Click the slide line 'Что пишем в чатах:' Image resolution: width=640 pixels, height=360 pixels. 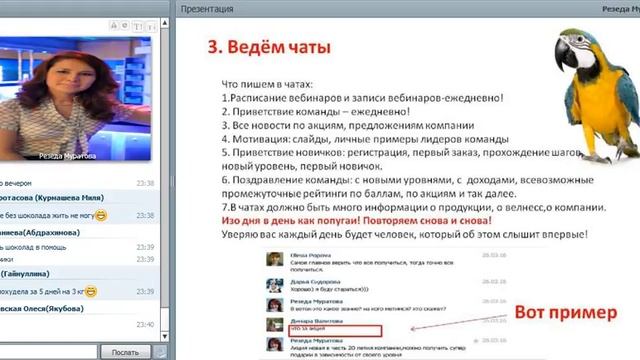pos(267,84)
